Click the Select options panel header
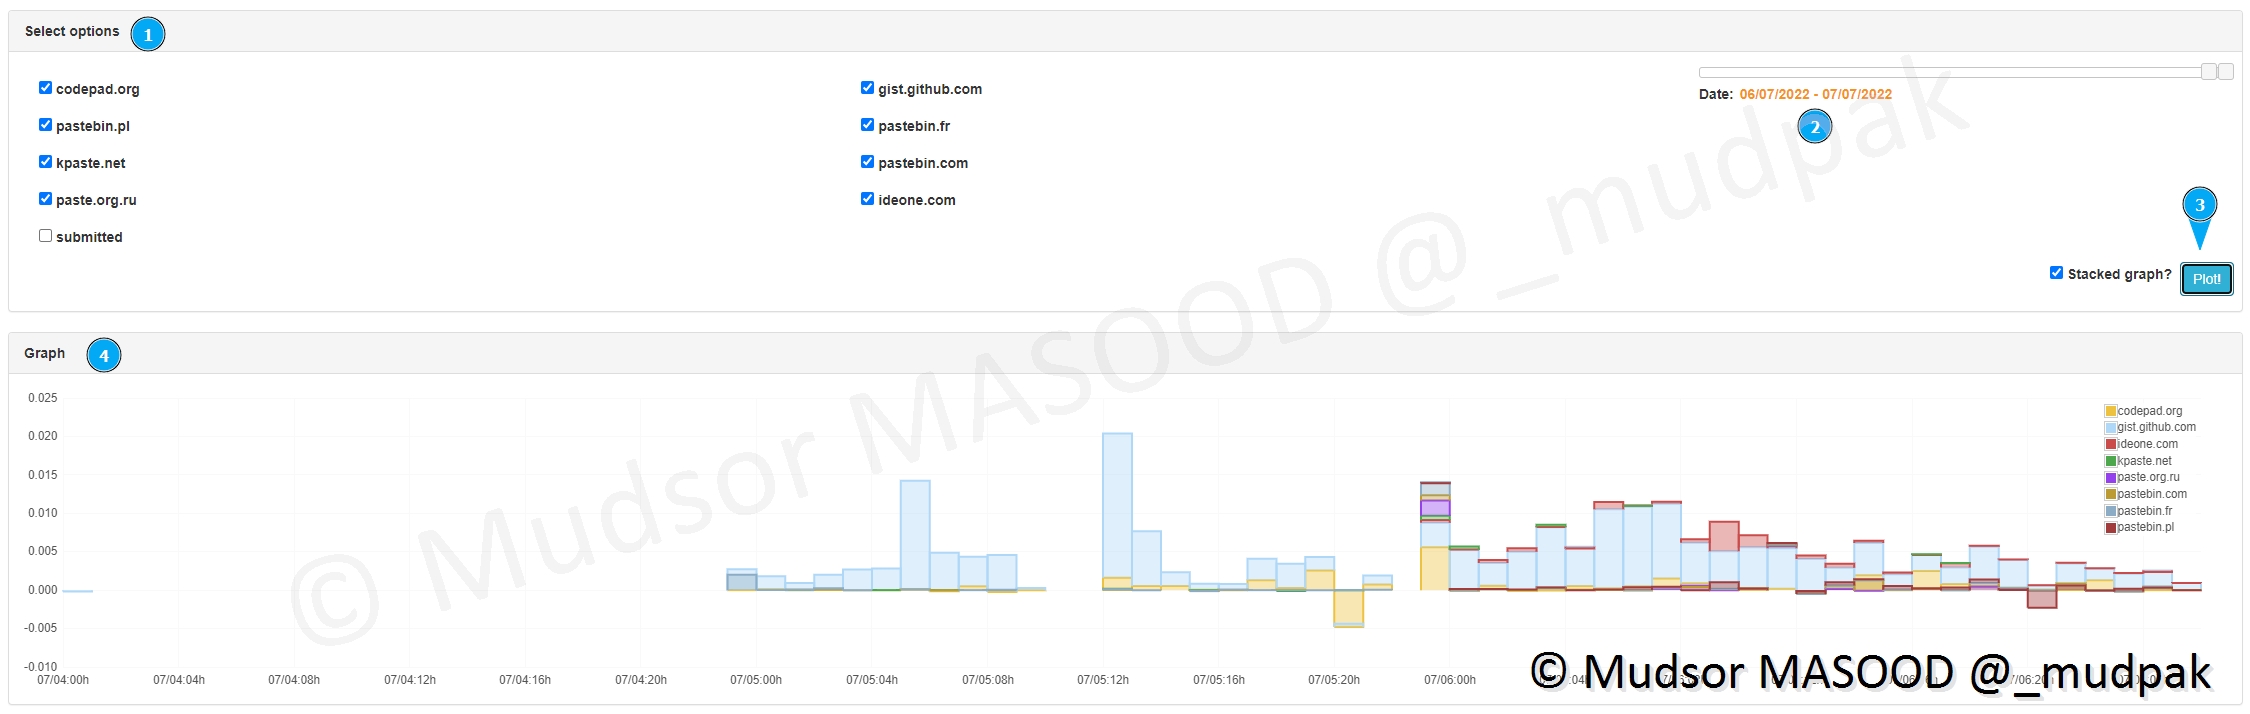This screenshot has height=714, width=2250. [72, 31]
